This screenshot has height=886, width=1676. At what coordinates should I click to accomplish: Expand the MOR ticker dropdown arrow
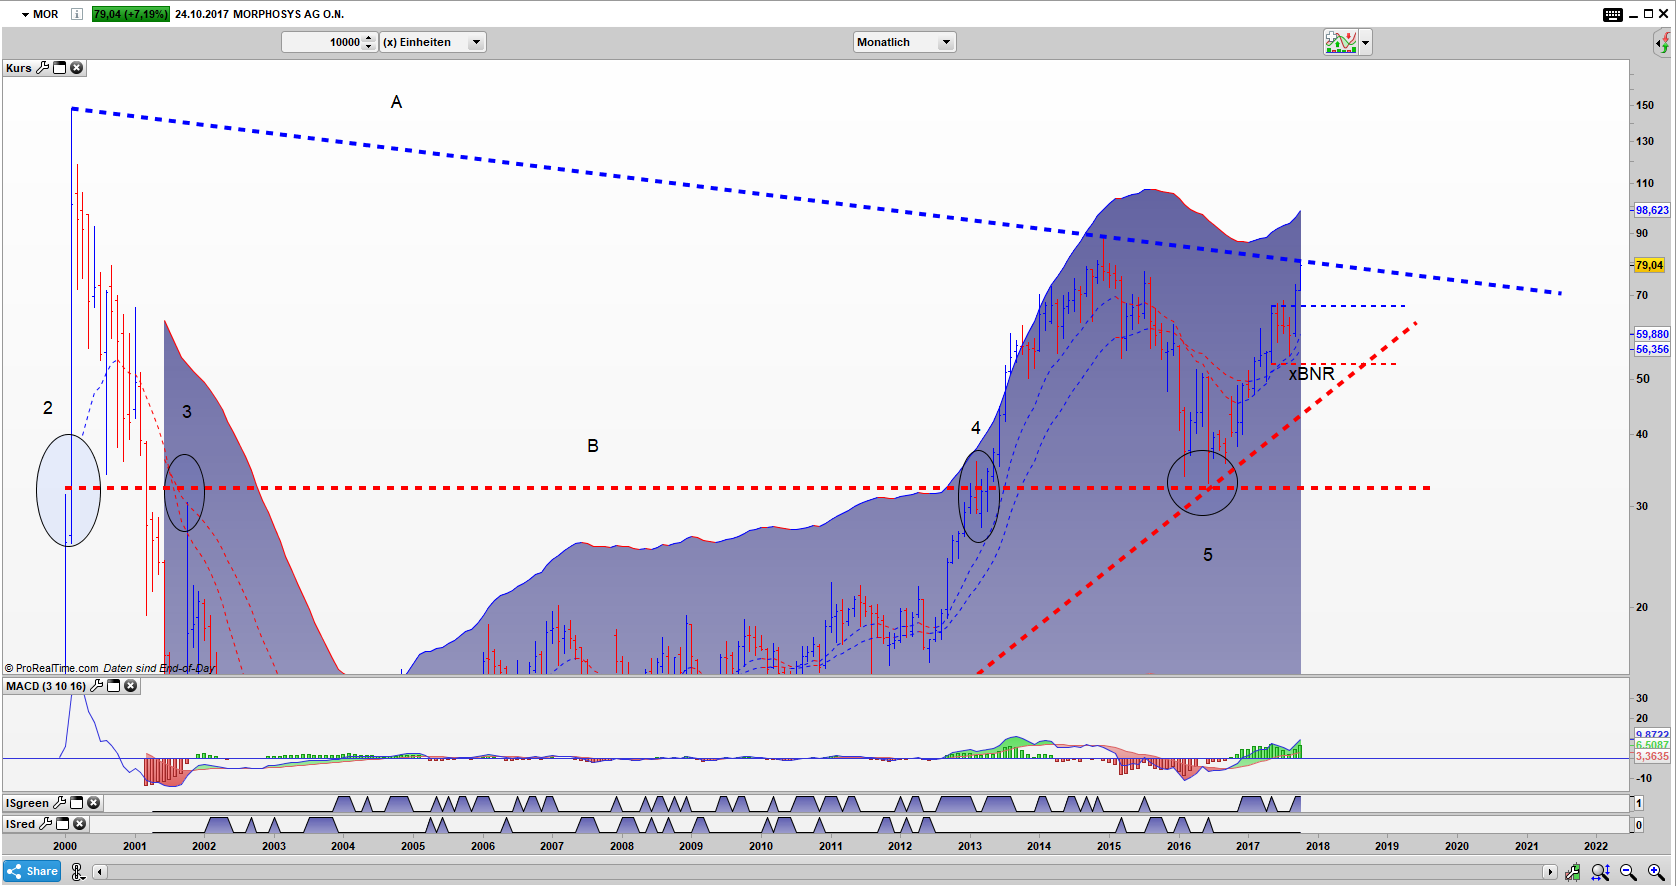(x=25, y=14)
